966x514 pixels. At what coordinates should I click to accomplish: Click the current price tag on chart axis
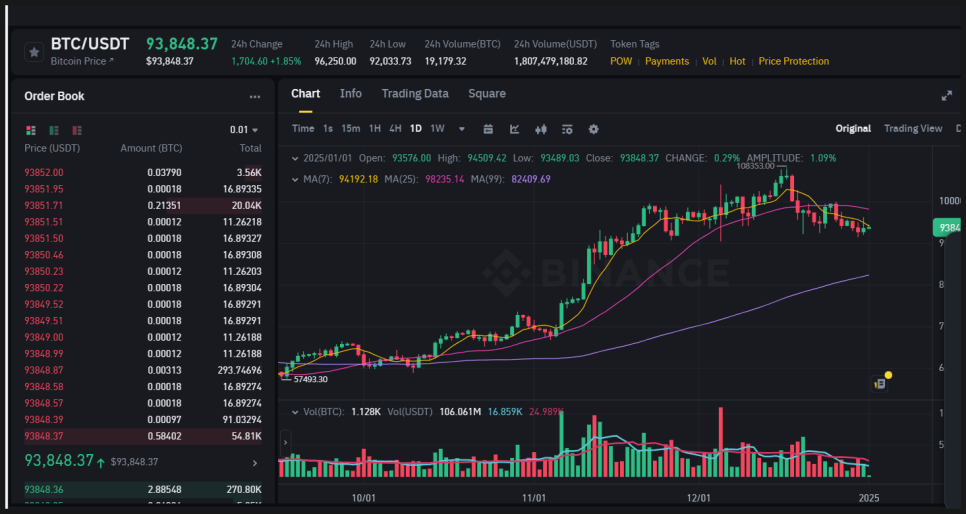(949, 227)
